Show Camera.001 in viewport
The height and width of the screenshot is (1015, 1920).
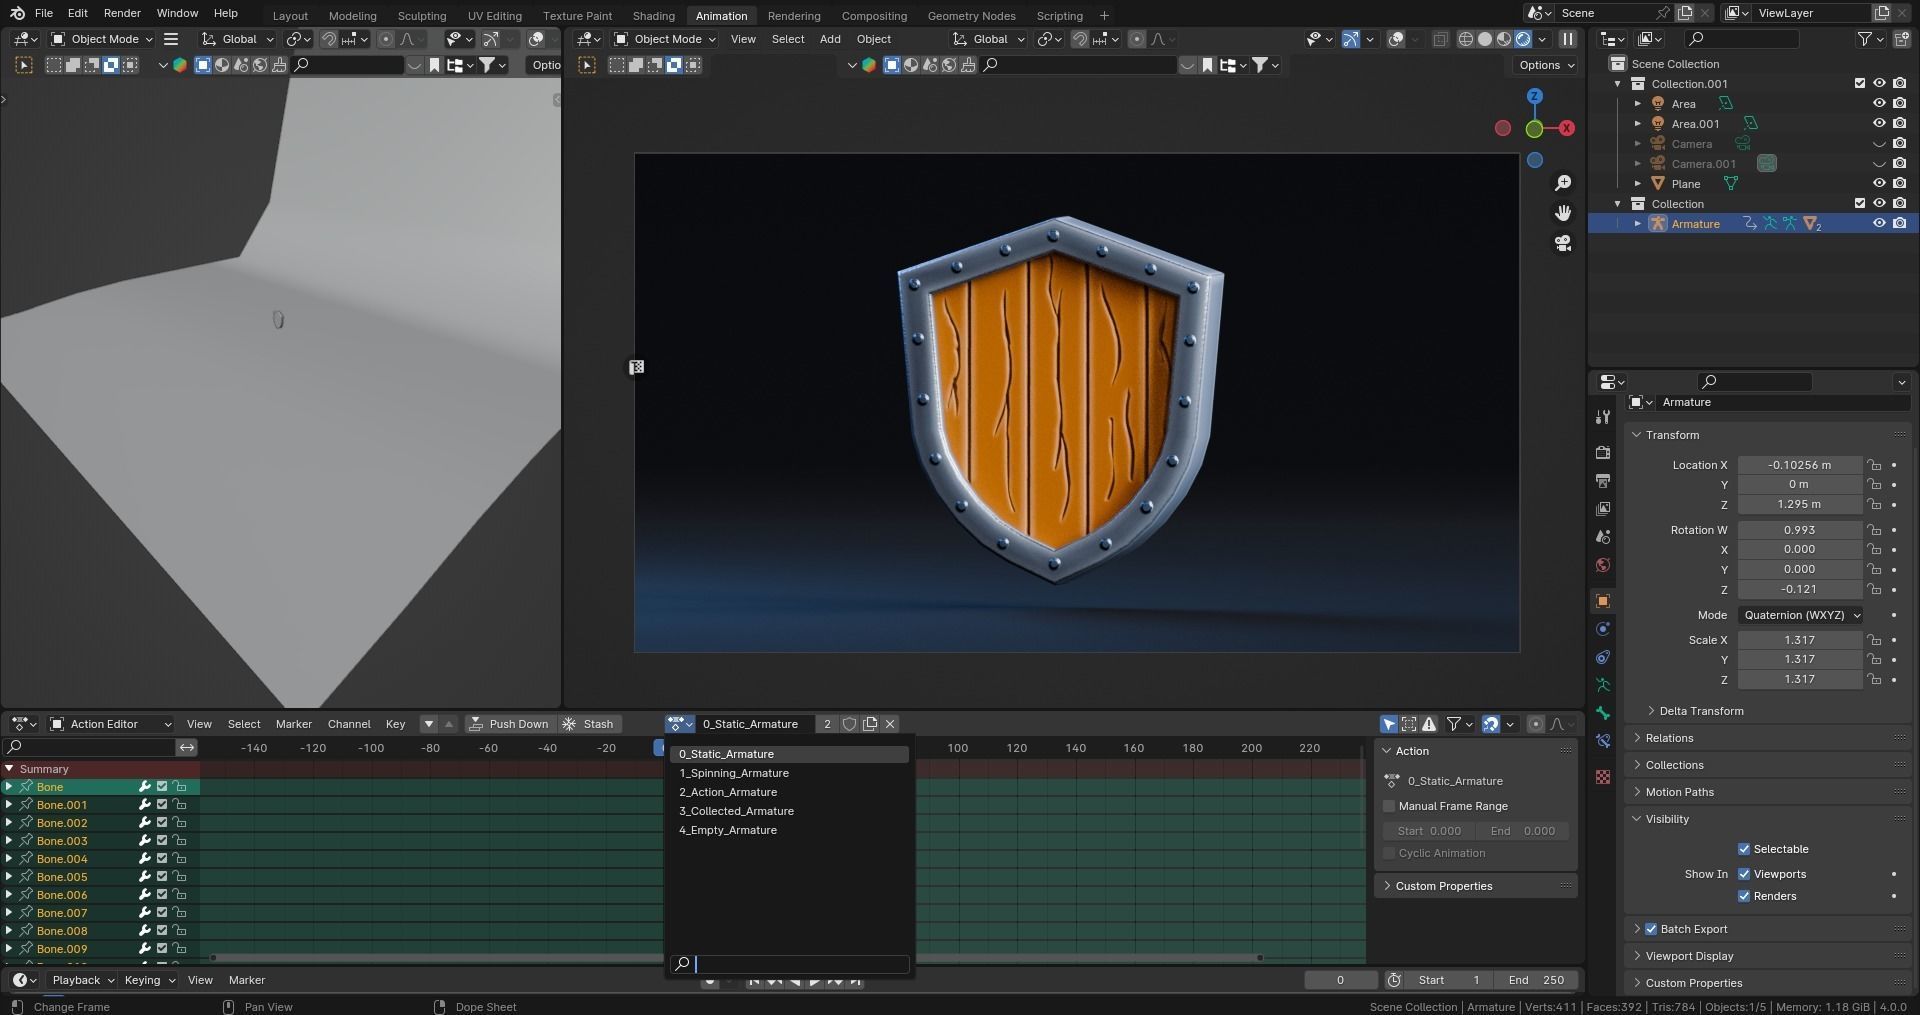1879,164
